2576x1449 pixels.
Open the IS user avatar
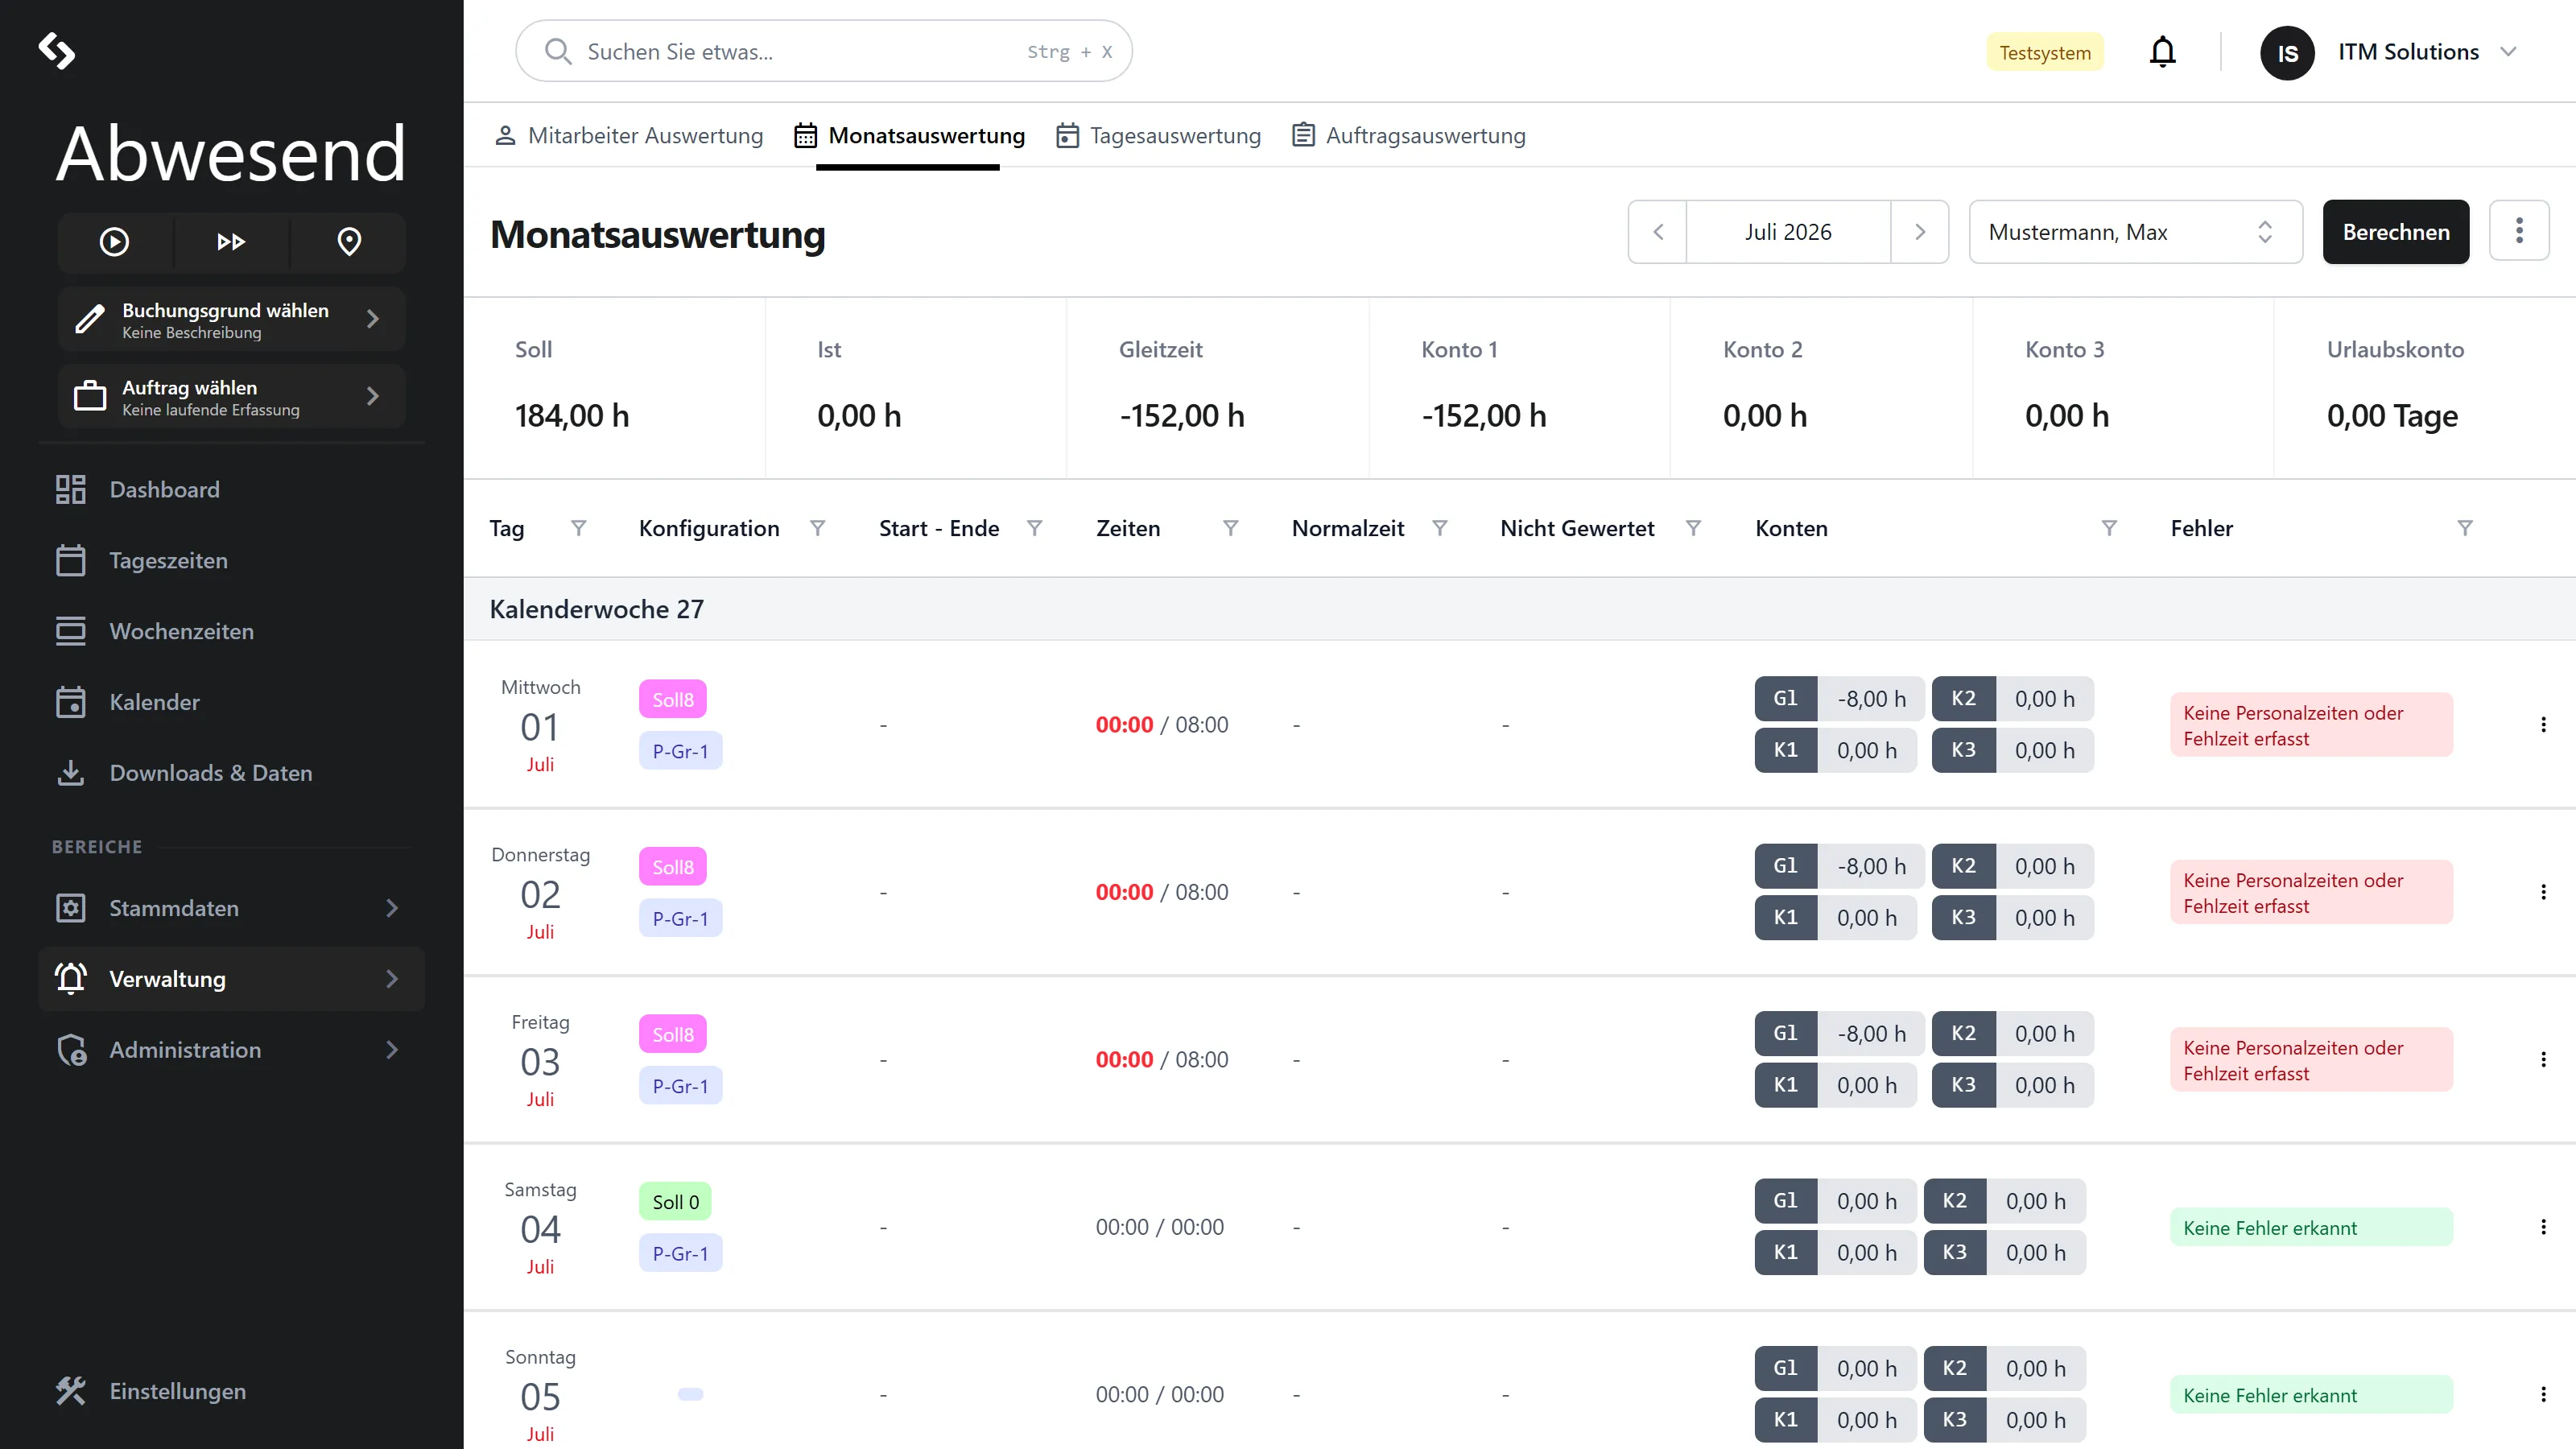coord(2287,52)
